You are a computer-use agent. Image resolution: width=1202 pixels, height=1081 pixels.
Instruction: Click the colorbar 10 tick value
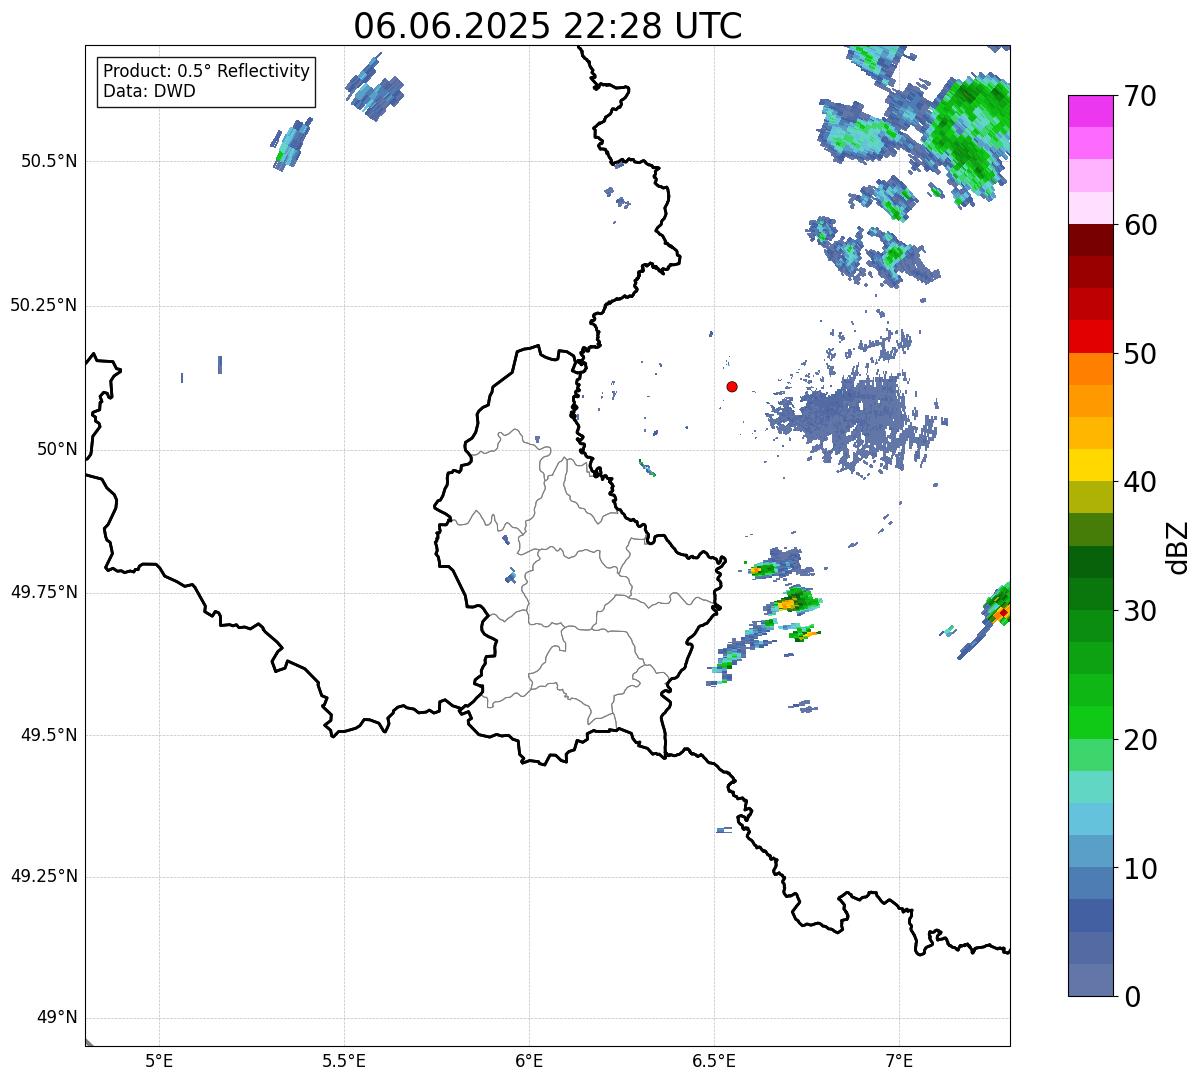1140,868
